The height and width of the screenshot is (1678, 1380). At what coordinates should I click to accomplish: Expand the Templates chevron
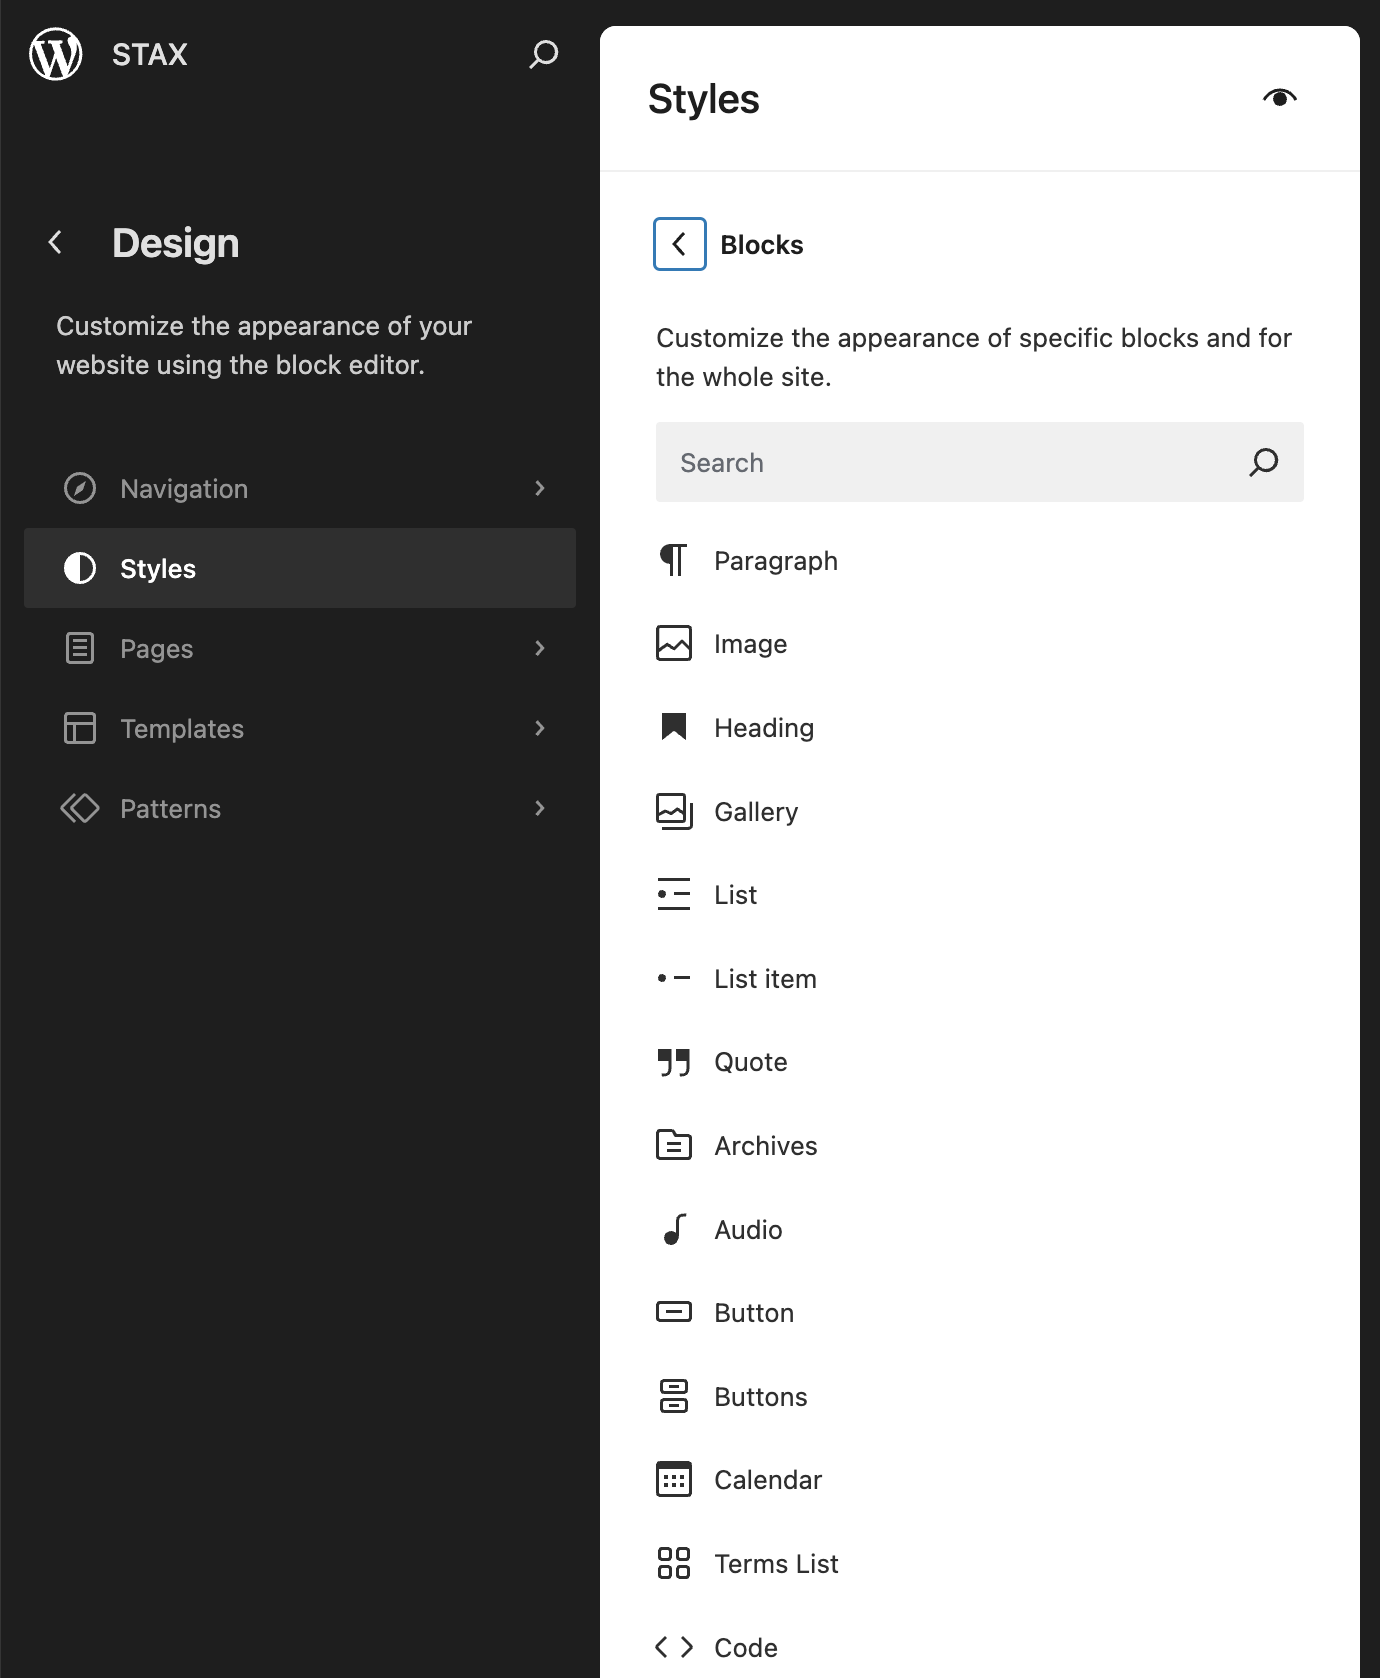tap(540, 728)
